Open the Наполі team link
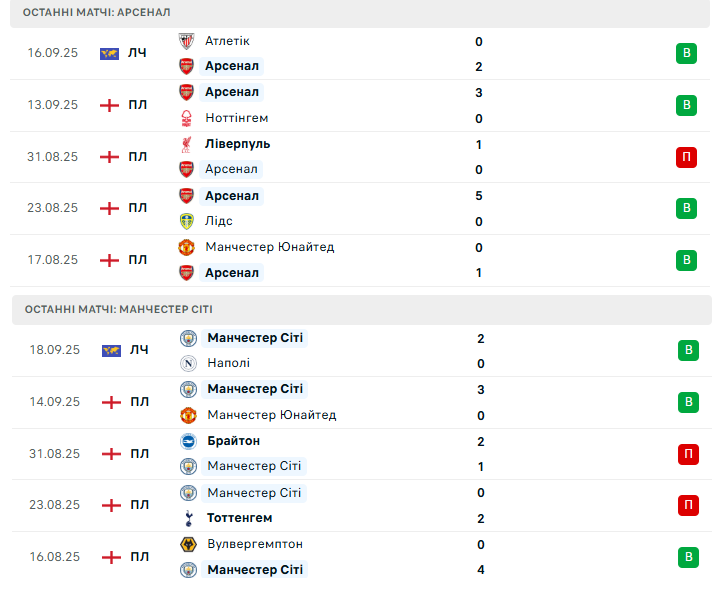This screenshot has height=591, width=717. 229,364
